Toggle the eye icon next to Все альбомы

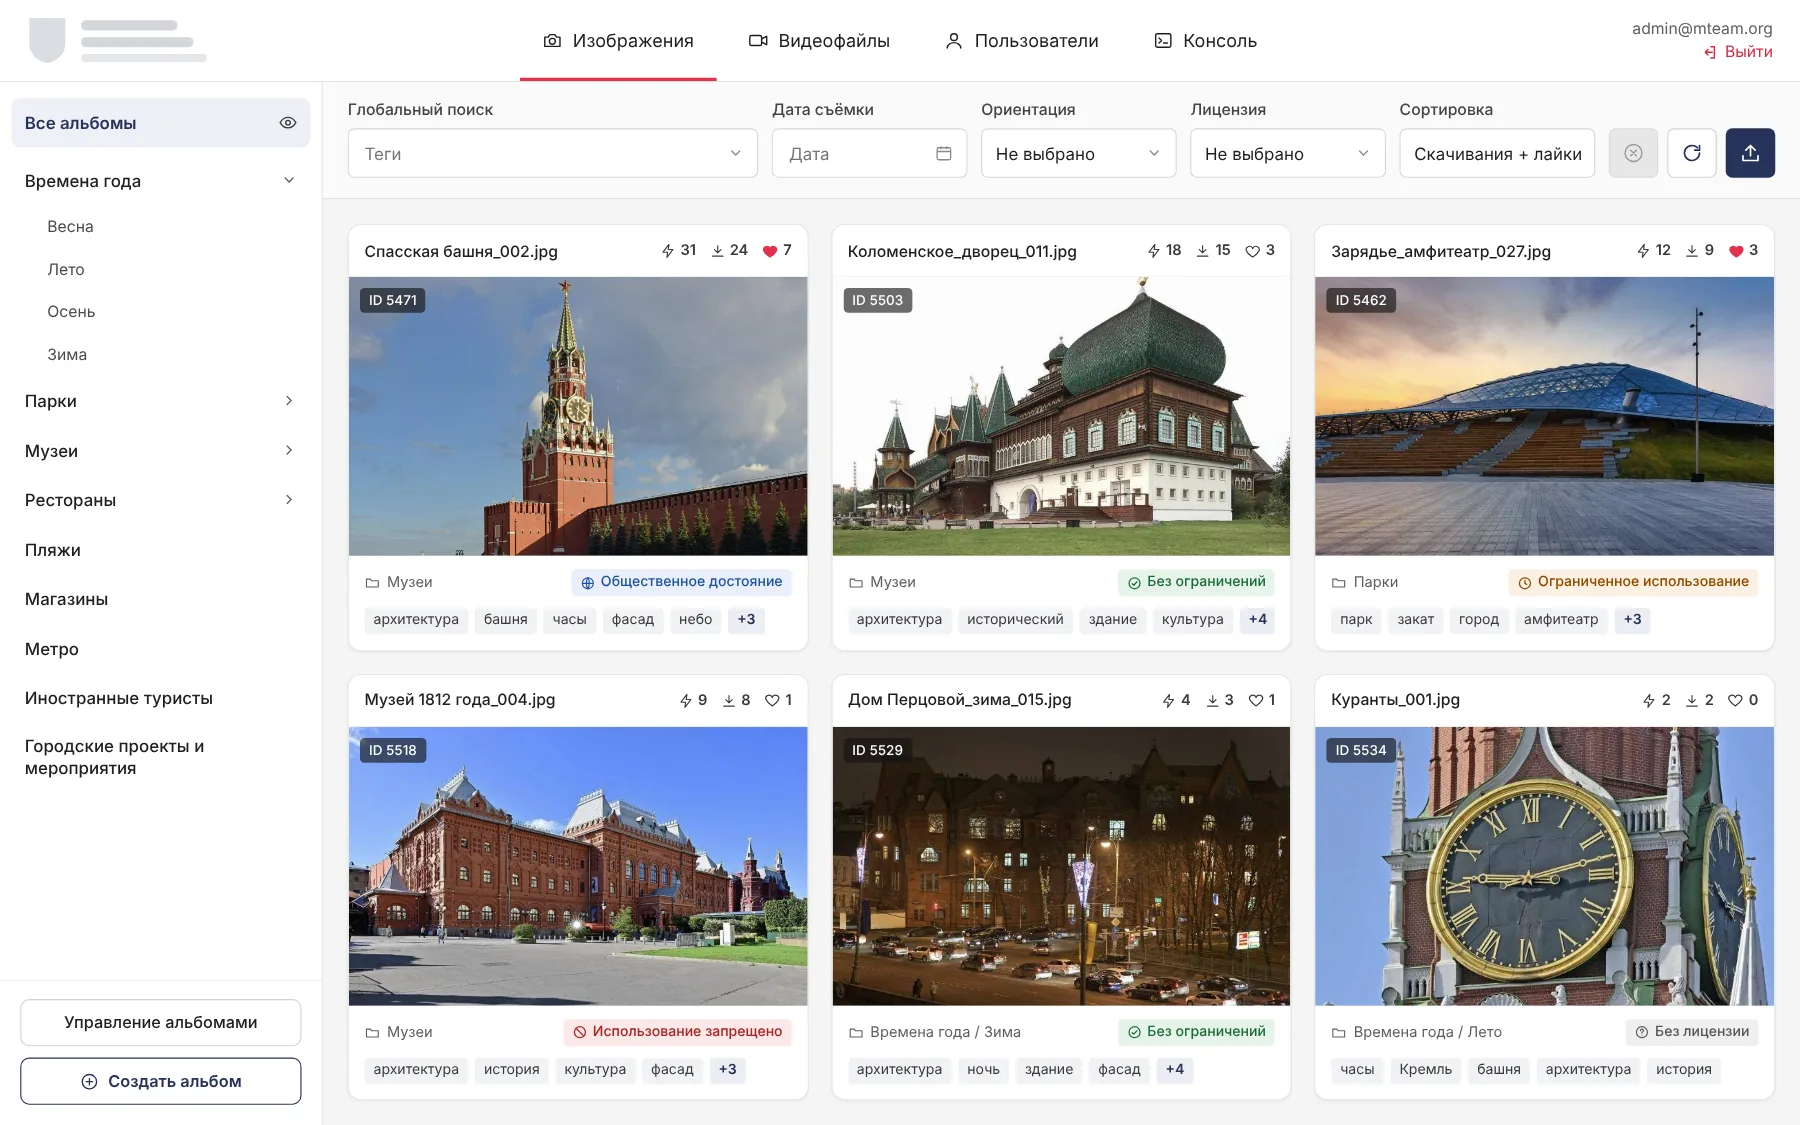[288, 123]
